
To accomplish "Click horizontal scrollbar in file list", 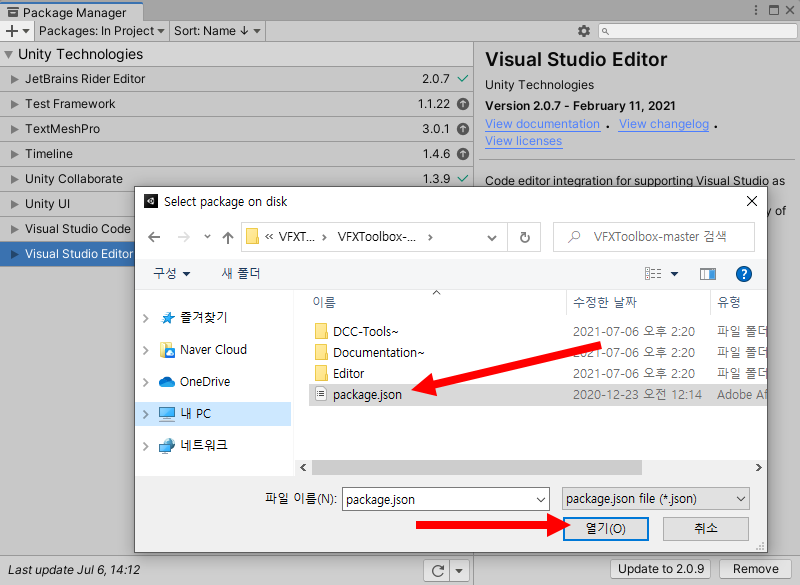I will pos(477,468).
